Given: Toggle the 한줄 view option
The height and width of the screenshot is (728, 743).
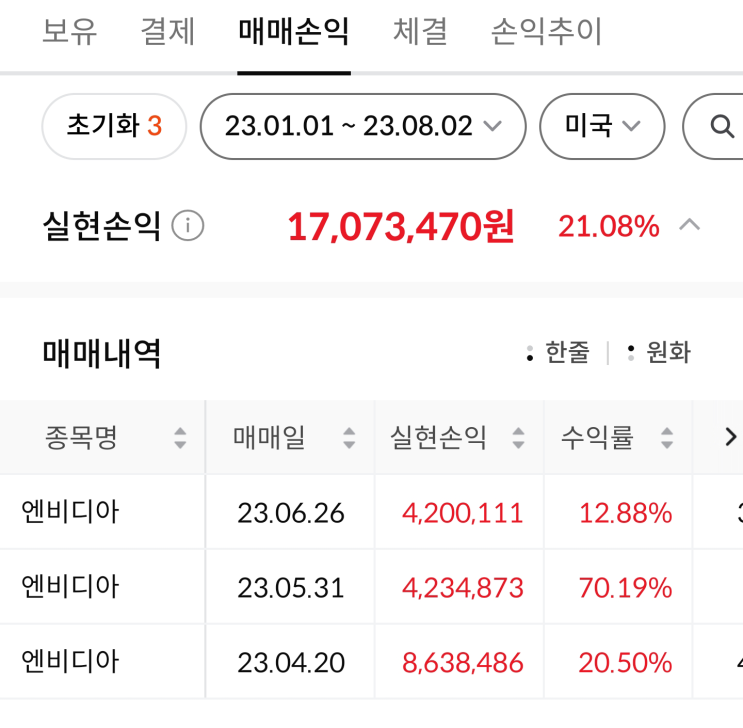Looking at the screenshot, I should [559, 352].
